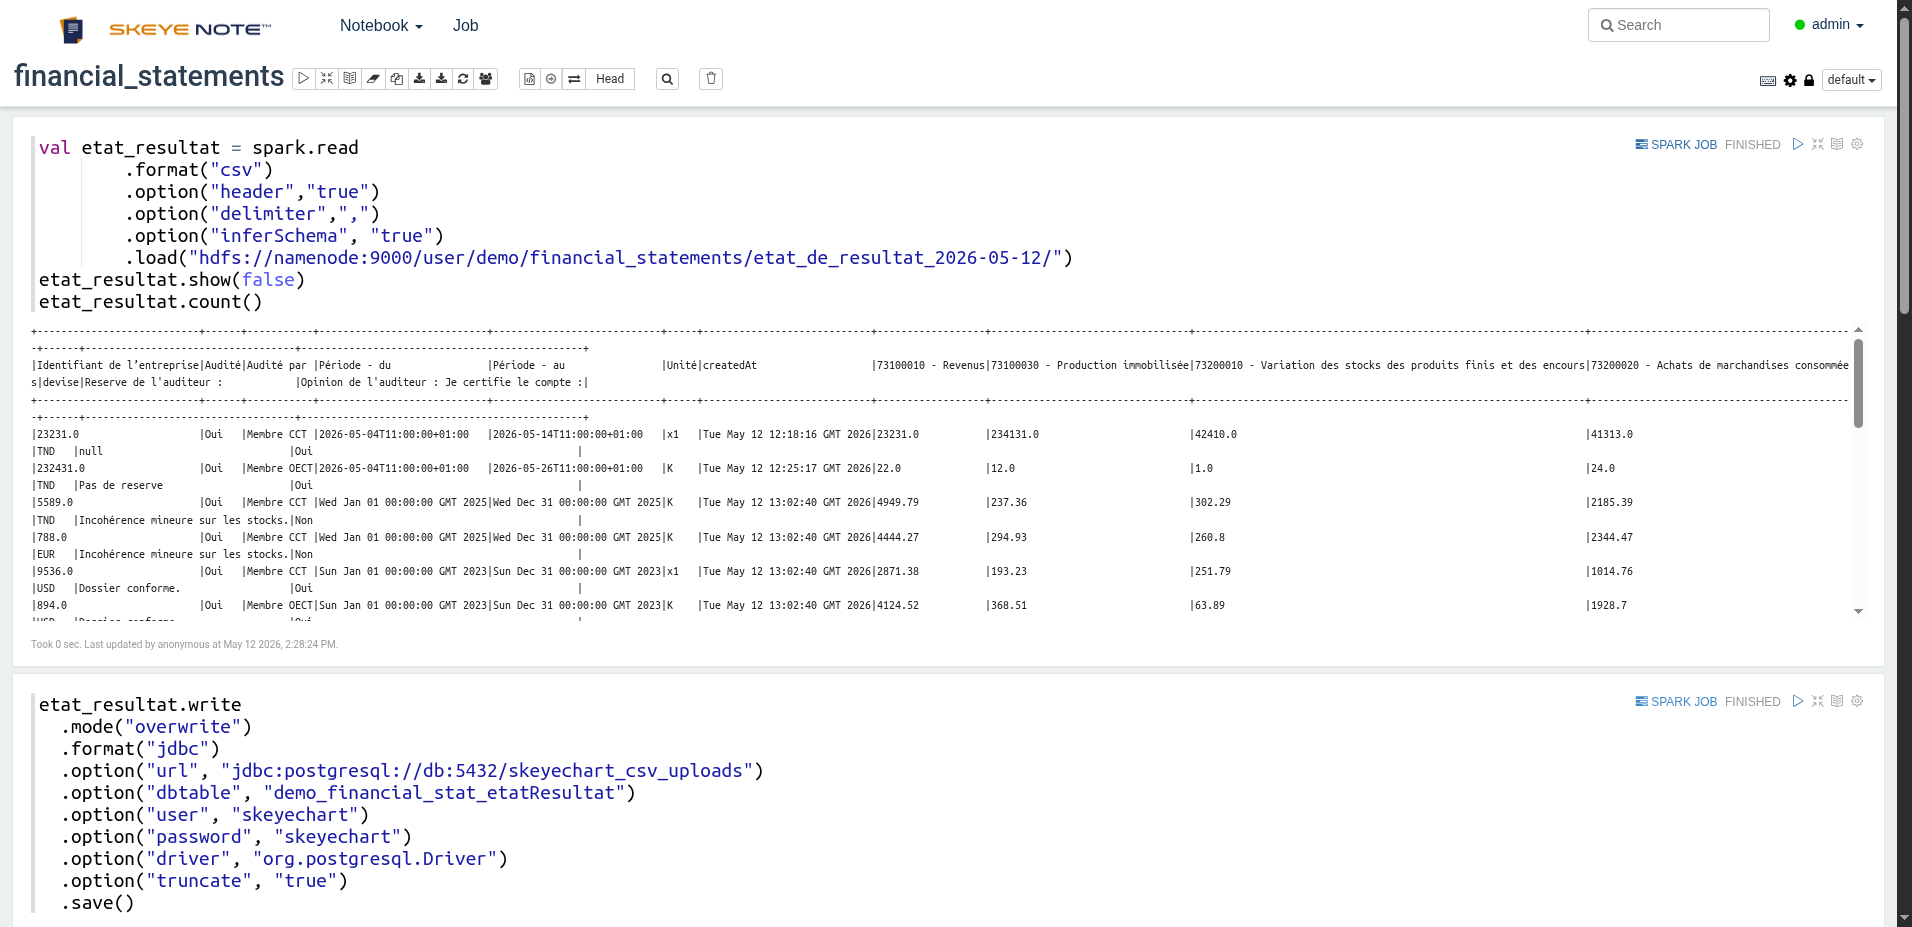1912x927 pixels.
Task: Open collaborators via the group people icon
Action: pos(486,79)
